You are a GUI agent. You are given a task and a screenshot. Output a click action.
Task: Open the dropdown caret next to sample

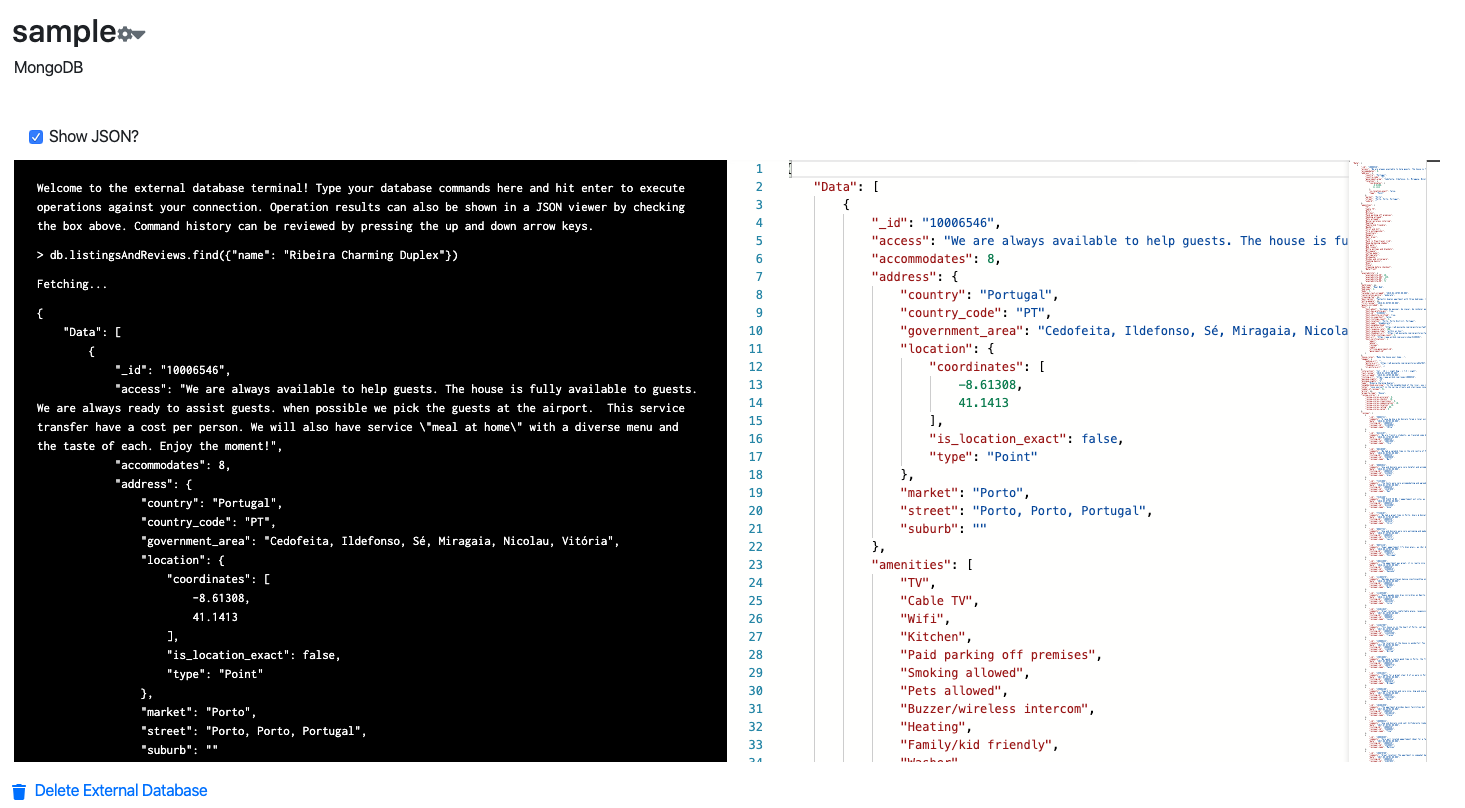pyautogui.click(x=139, y=34)
